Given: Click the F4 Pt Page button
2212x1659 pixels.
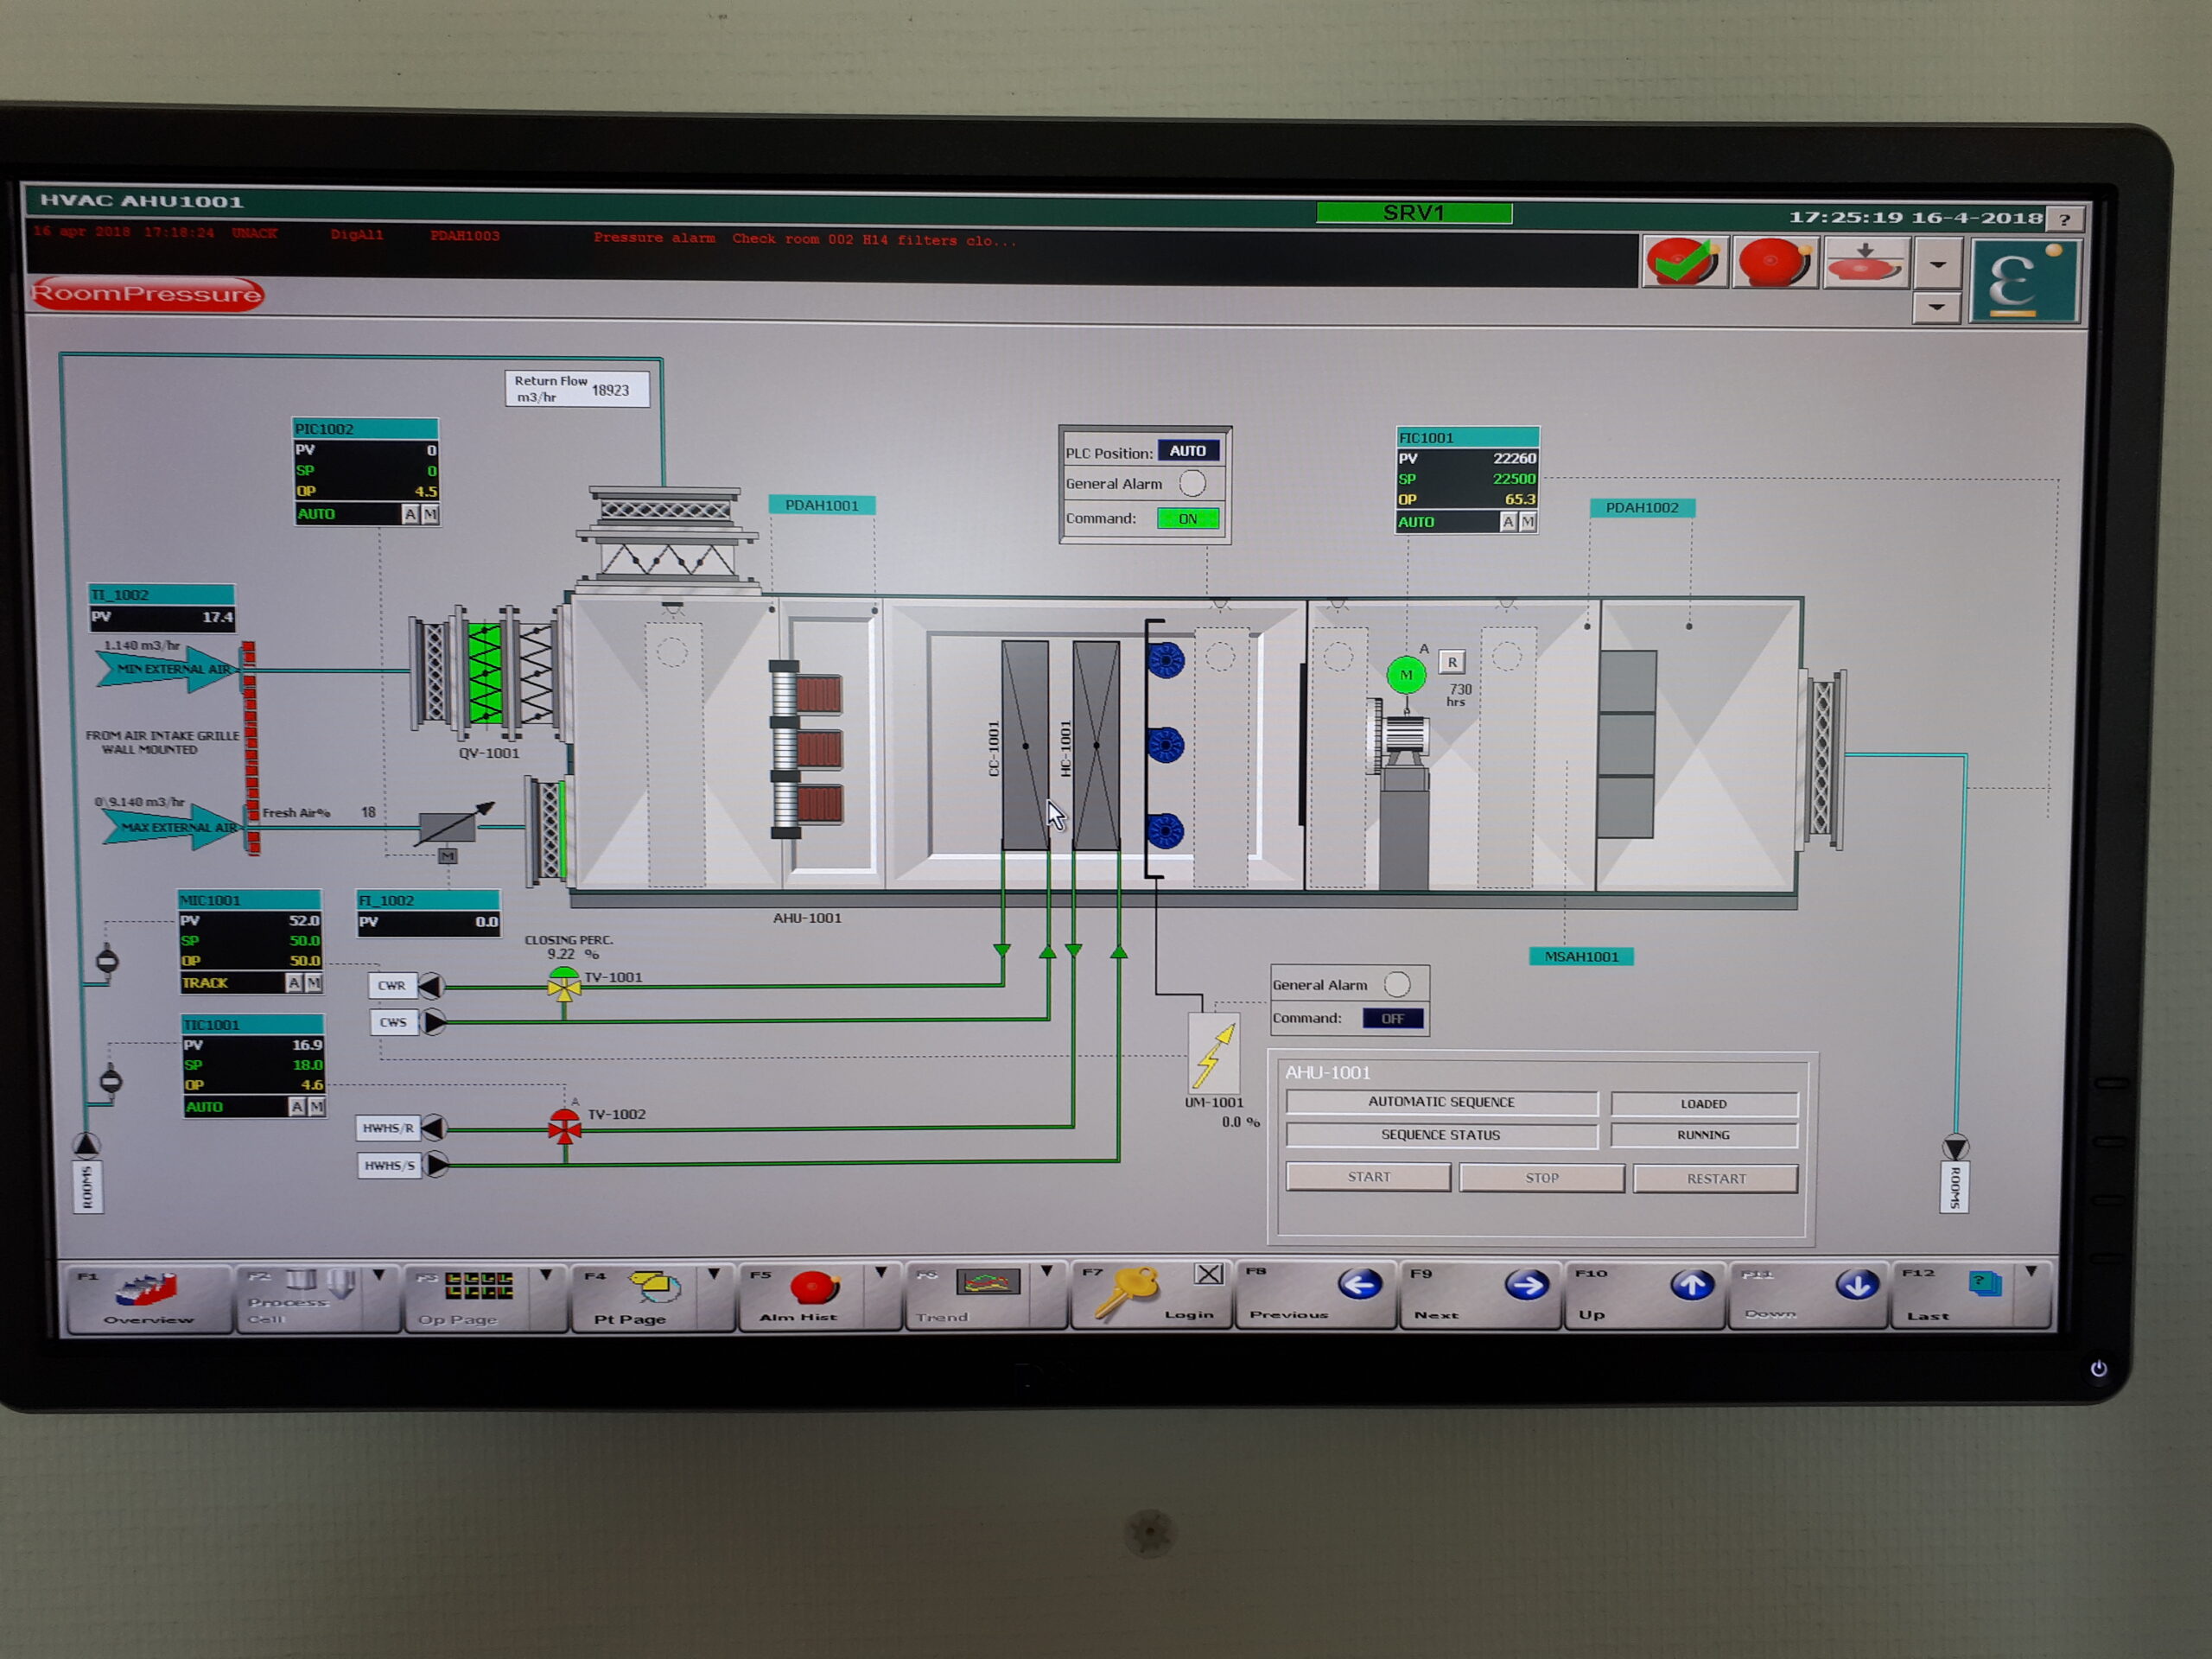Looking at the screenshot, I should pos(636,1299).
